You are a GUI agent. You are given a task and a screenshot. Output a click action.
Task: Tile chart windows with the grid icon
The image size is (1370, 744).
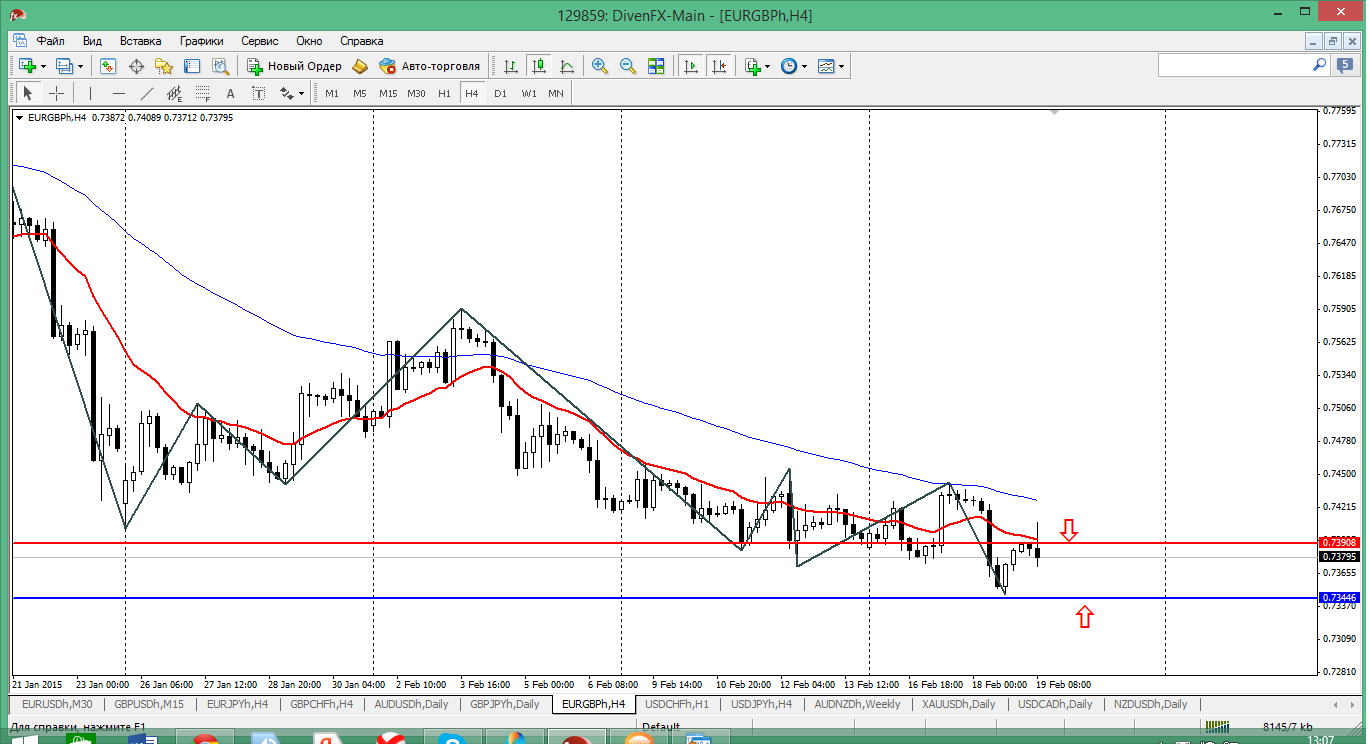click(656, 66)
